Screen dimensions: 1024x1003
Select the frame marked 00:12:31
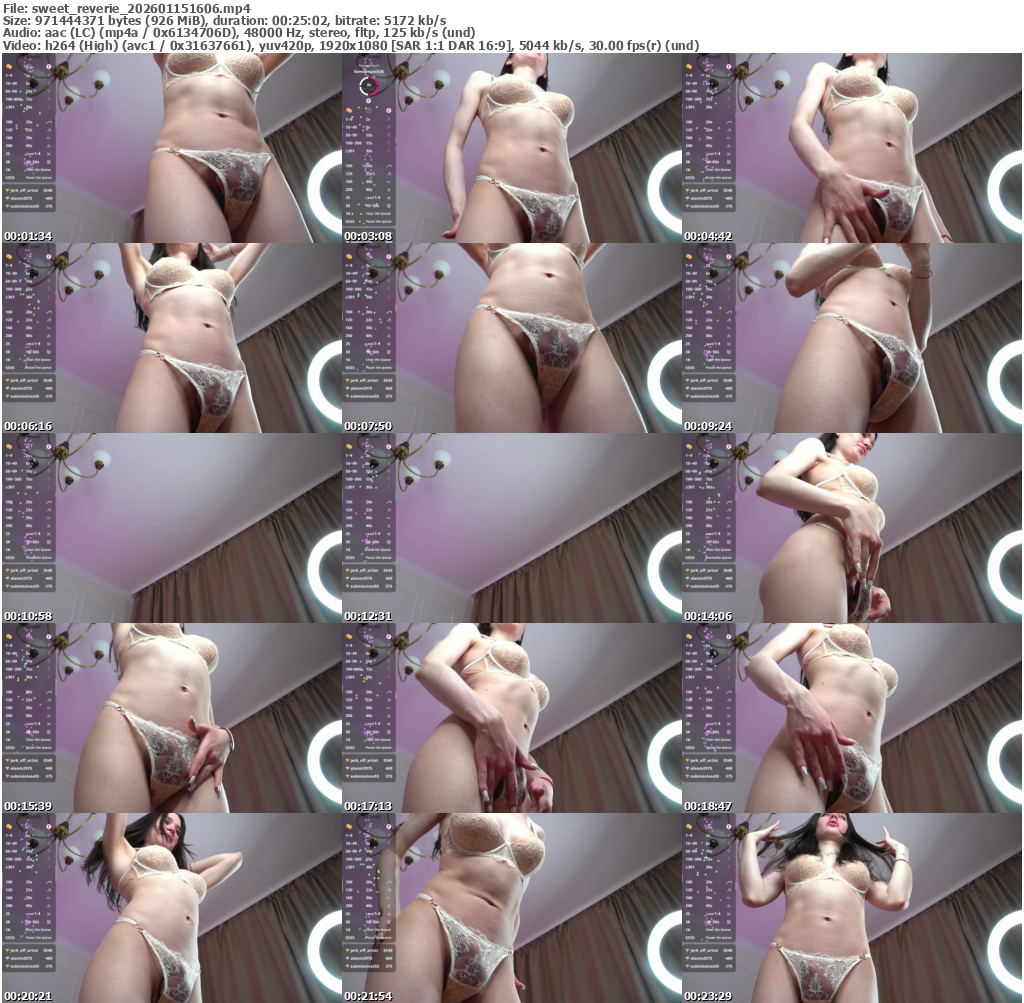tap(511, 528)
